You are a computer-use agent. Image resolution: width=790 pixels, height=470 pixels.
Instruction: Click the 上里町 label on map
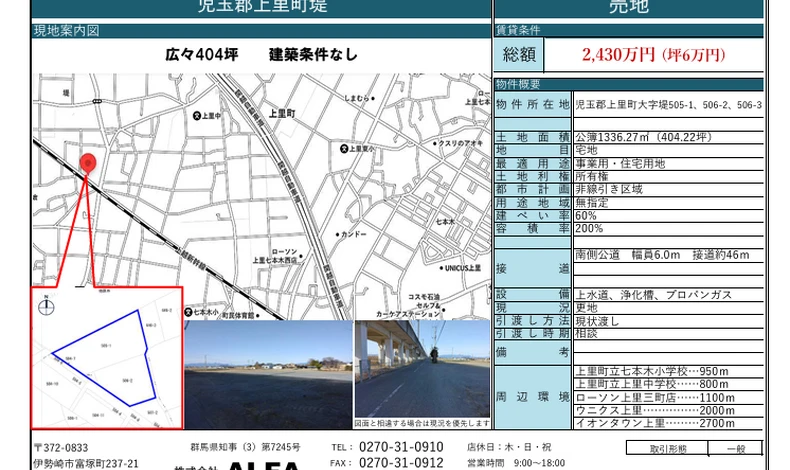point(282,114)
